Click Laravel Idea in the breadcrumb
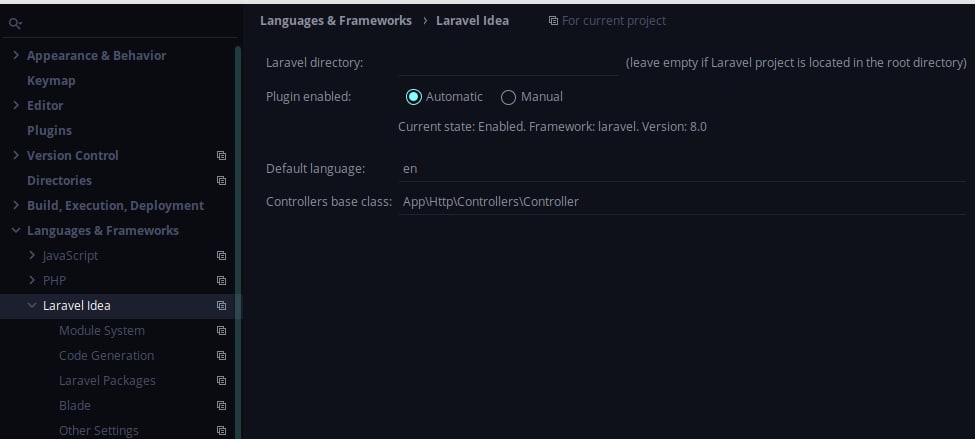The height and width of the screenshot is (439, 975). (473, 21)
